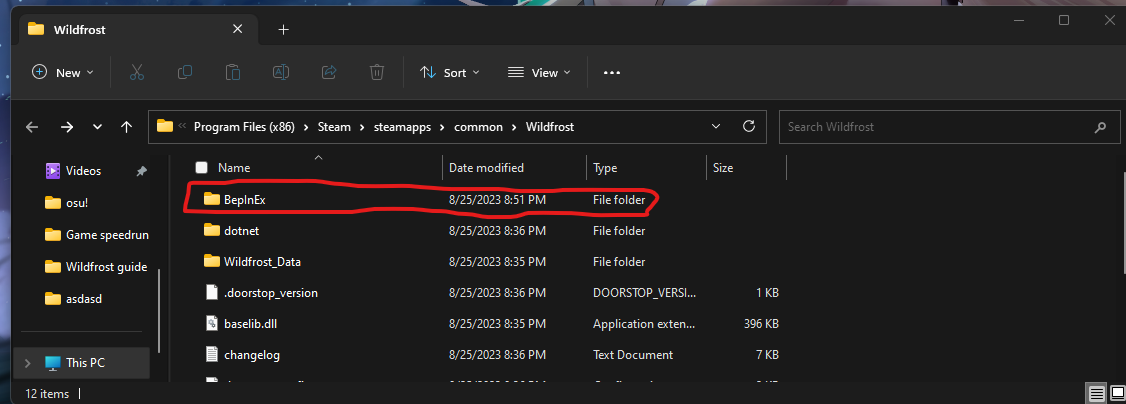Open recent locations chevron dropdown
The height and width of the screenshot is (404, 1126).
(98, 127)
